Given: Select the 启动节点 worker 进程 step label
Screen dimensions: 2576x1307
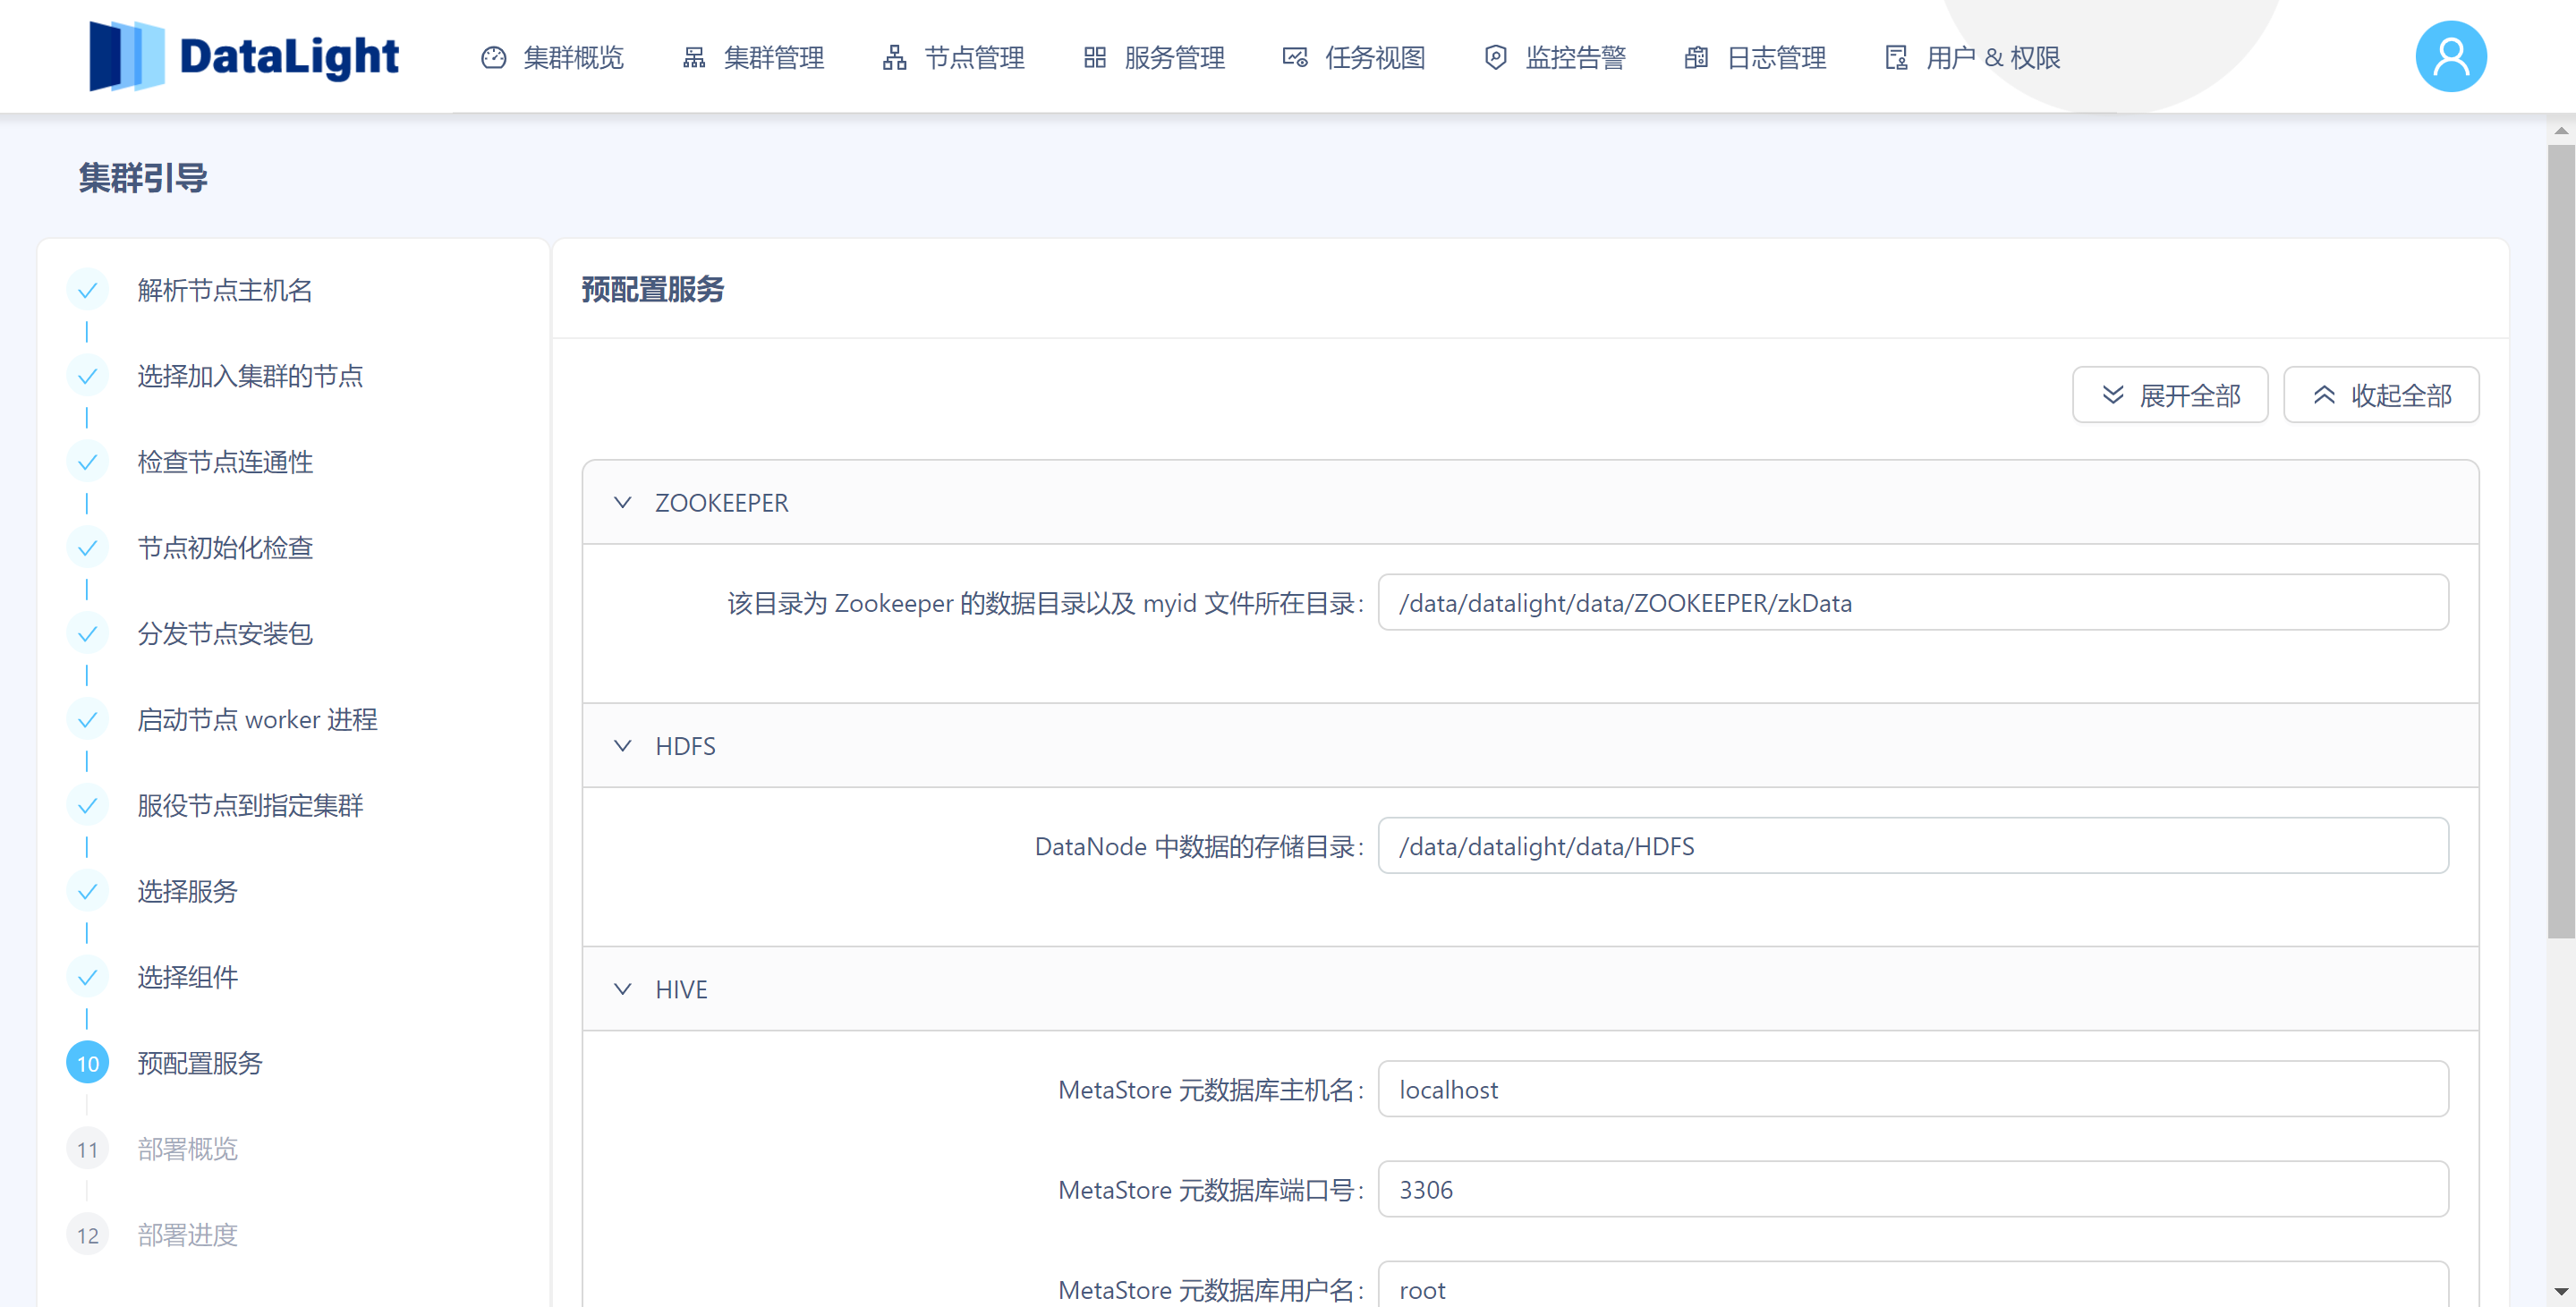Looking at the screenshot, I should coord(257,721).
